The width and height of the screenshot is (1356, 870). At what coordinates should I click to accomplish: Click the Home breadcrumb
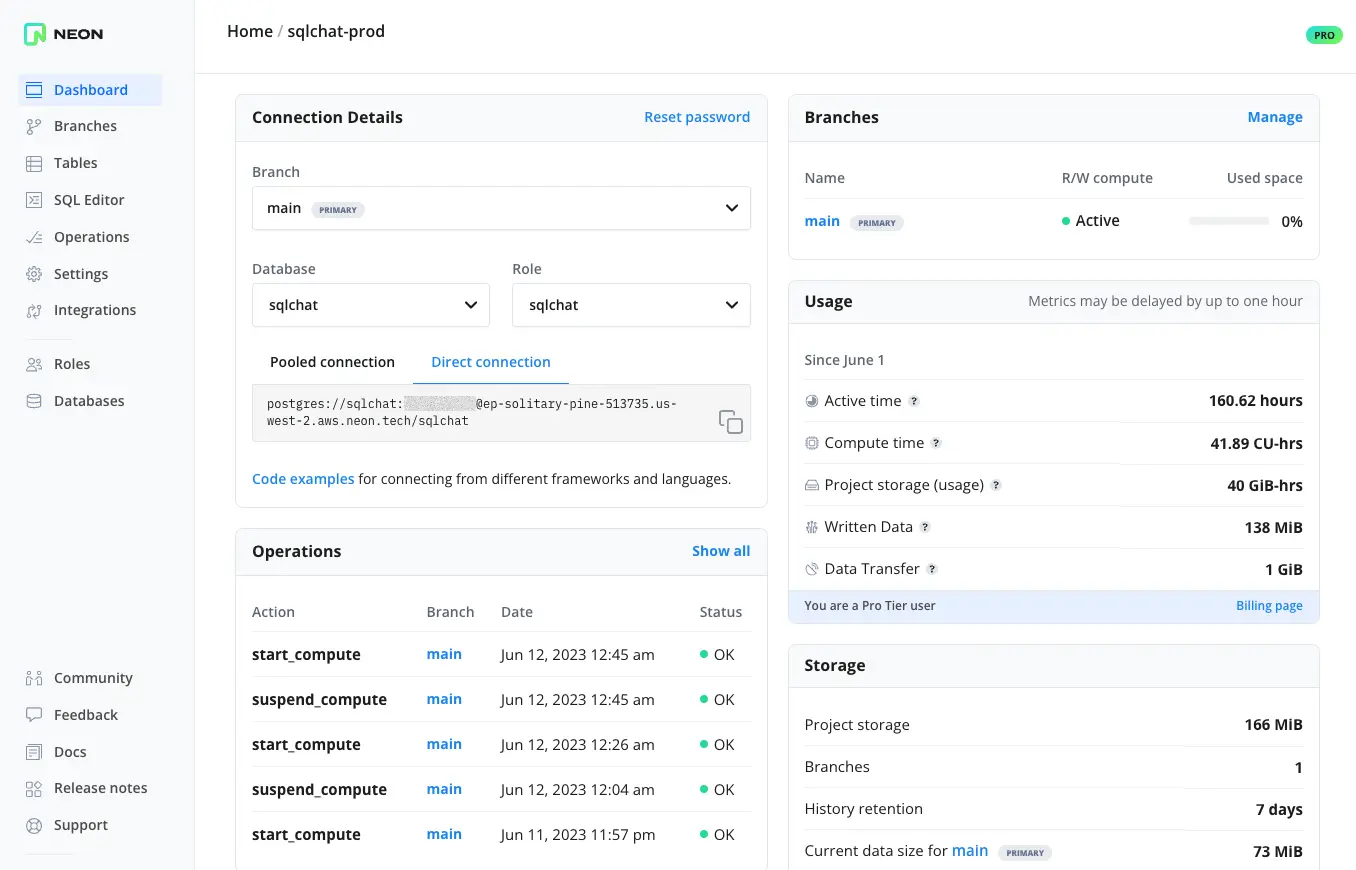tap(249, 31)
